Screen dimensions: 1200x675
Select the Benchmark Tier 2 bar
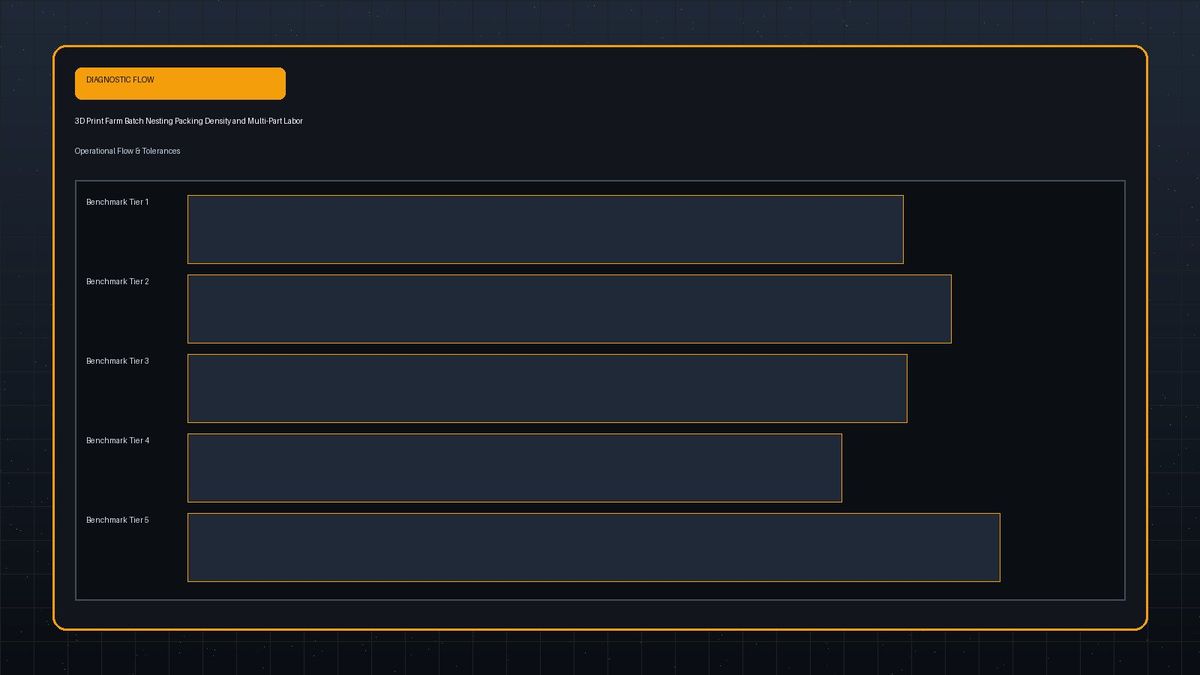569,309
